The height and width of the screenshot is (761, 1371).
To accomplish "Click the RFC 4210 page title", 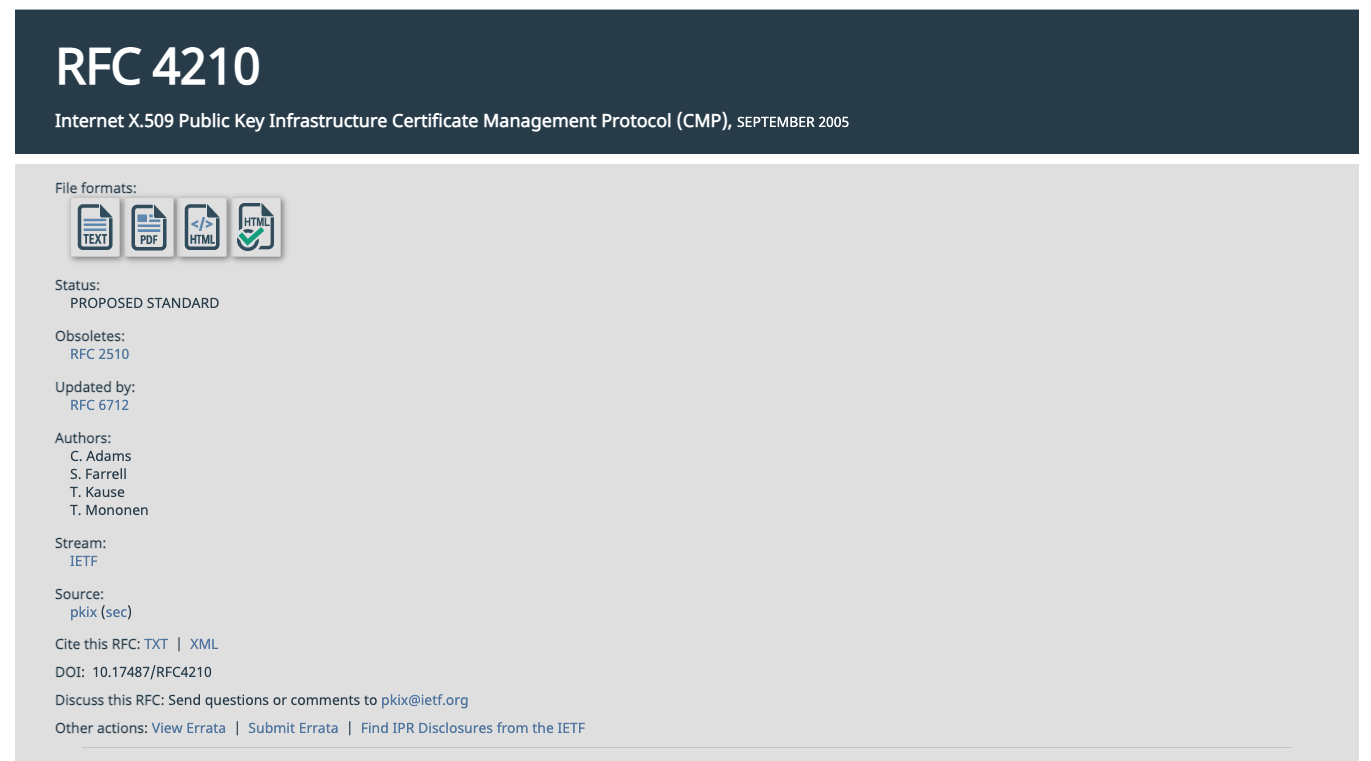I will [x=158, y=67].
